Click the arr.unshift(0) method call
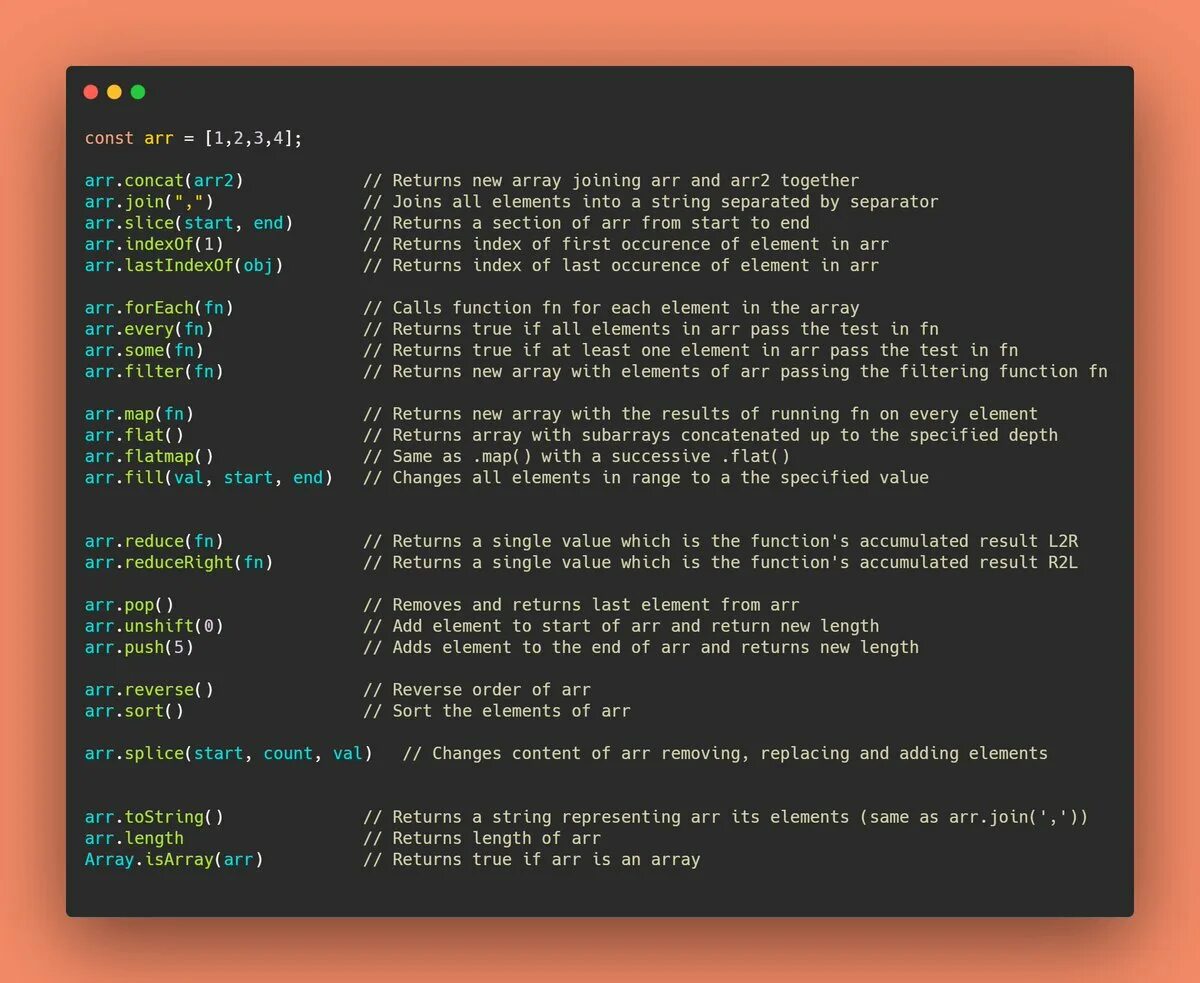Screen dimensions: 1200x983 pos(154,626)
